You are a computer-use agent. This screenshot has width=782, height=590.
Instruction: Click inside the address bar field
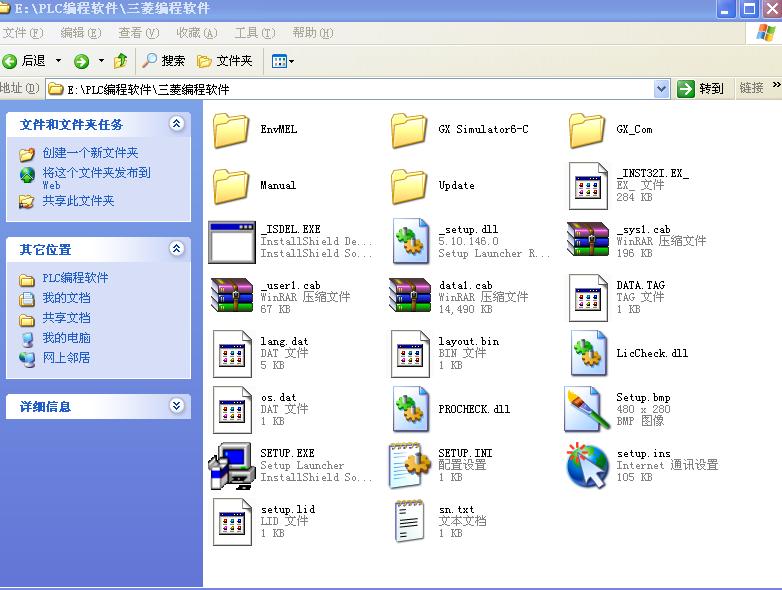350,89
